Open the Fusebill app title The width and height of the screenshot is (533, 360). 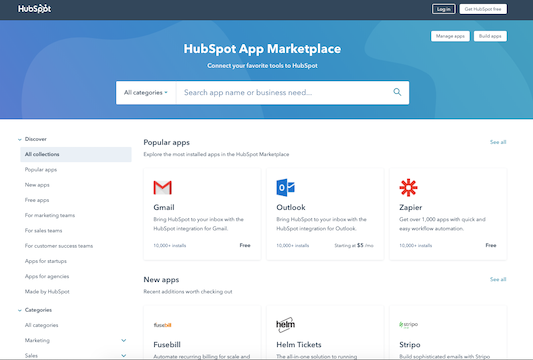[167, 345]
